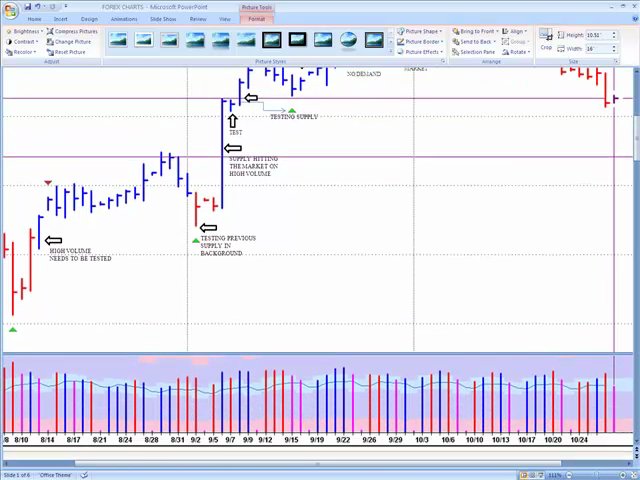Select the Picture Tools Format tab
The image size is (640, 480).
[x=256, y=19]
